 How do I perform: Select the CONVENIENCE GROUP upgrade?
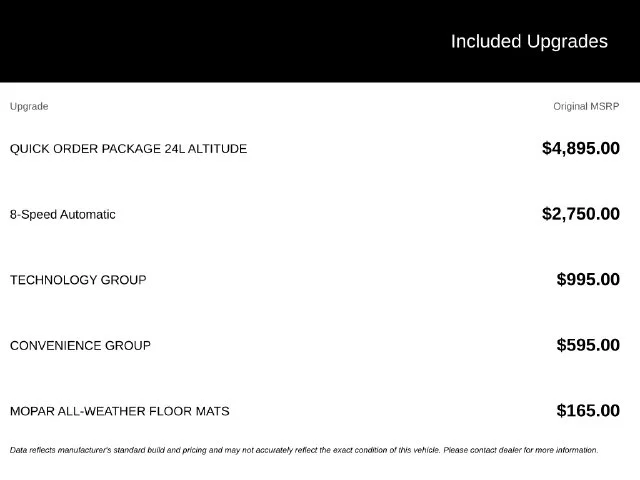coord(80,346)
